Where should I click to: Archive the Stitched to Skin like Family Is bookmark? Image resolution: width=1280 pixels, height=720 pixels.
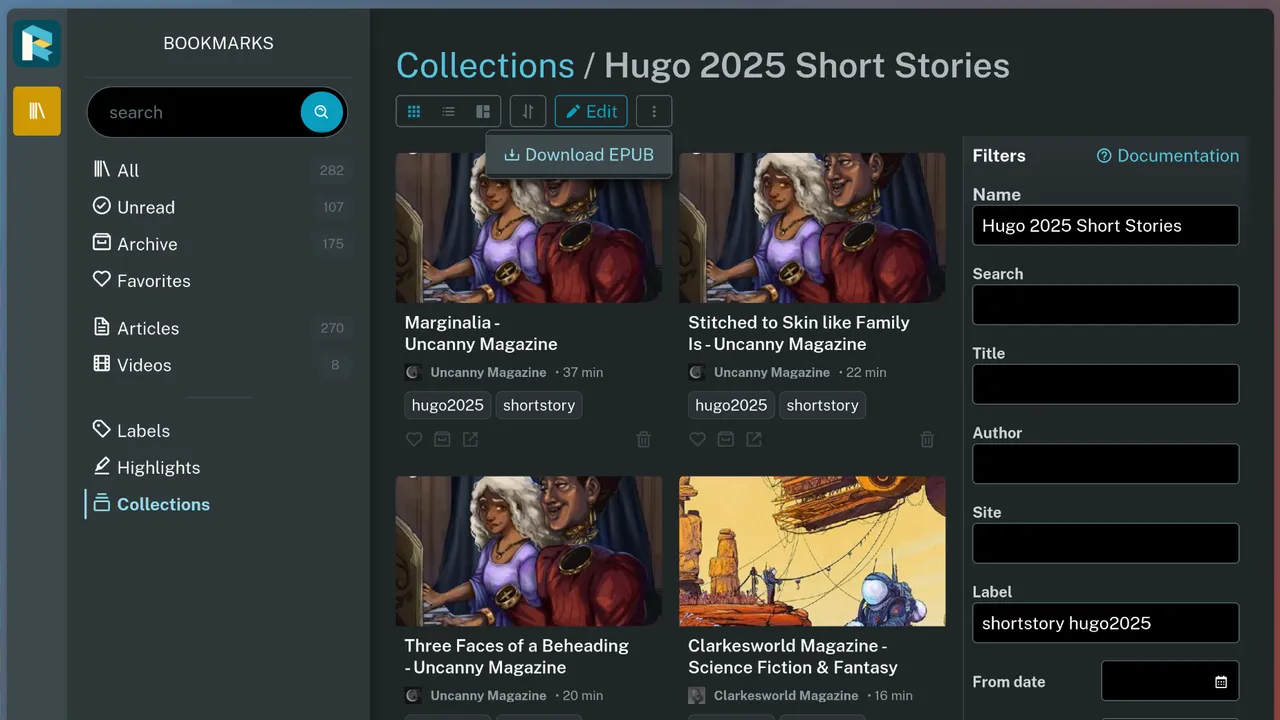[x=726, y=439]
